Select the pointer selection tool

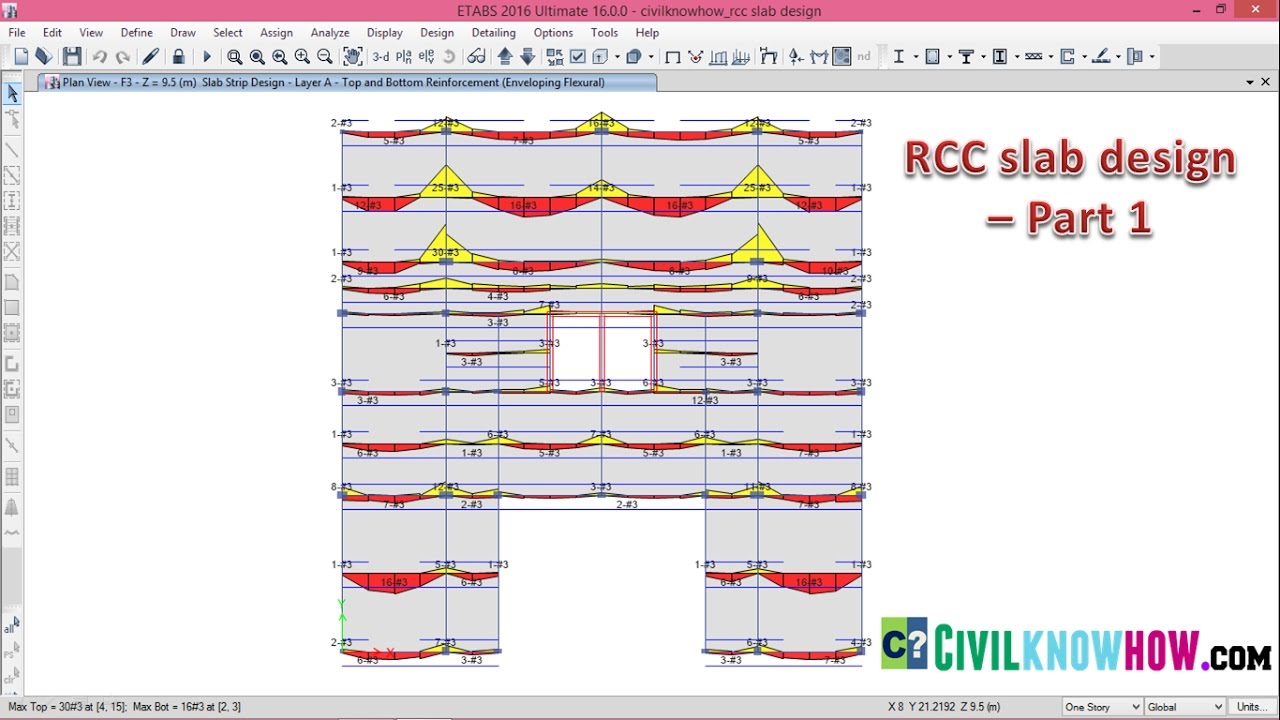(x=12, y=93)
